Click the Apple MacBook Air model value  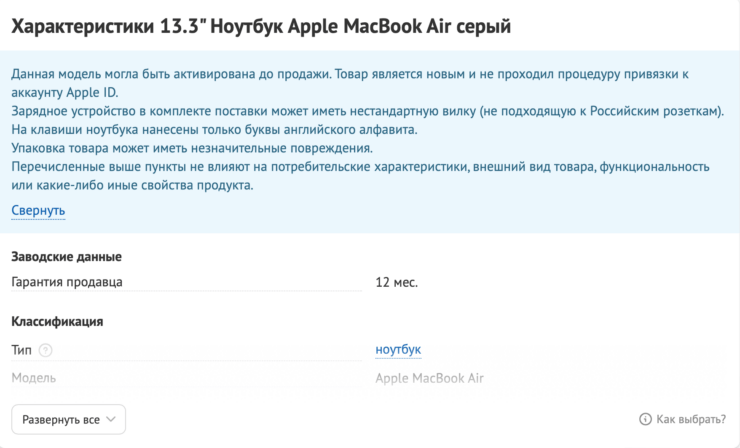click(x=429, y=378)
